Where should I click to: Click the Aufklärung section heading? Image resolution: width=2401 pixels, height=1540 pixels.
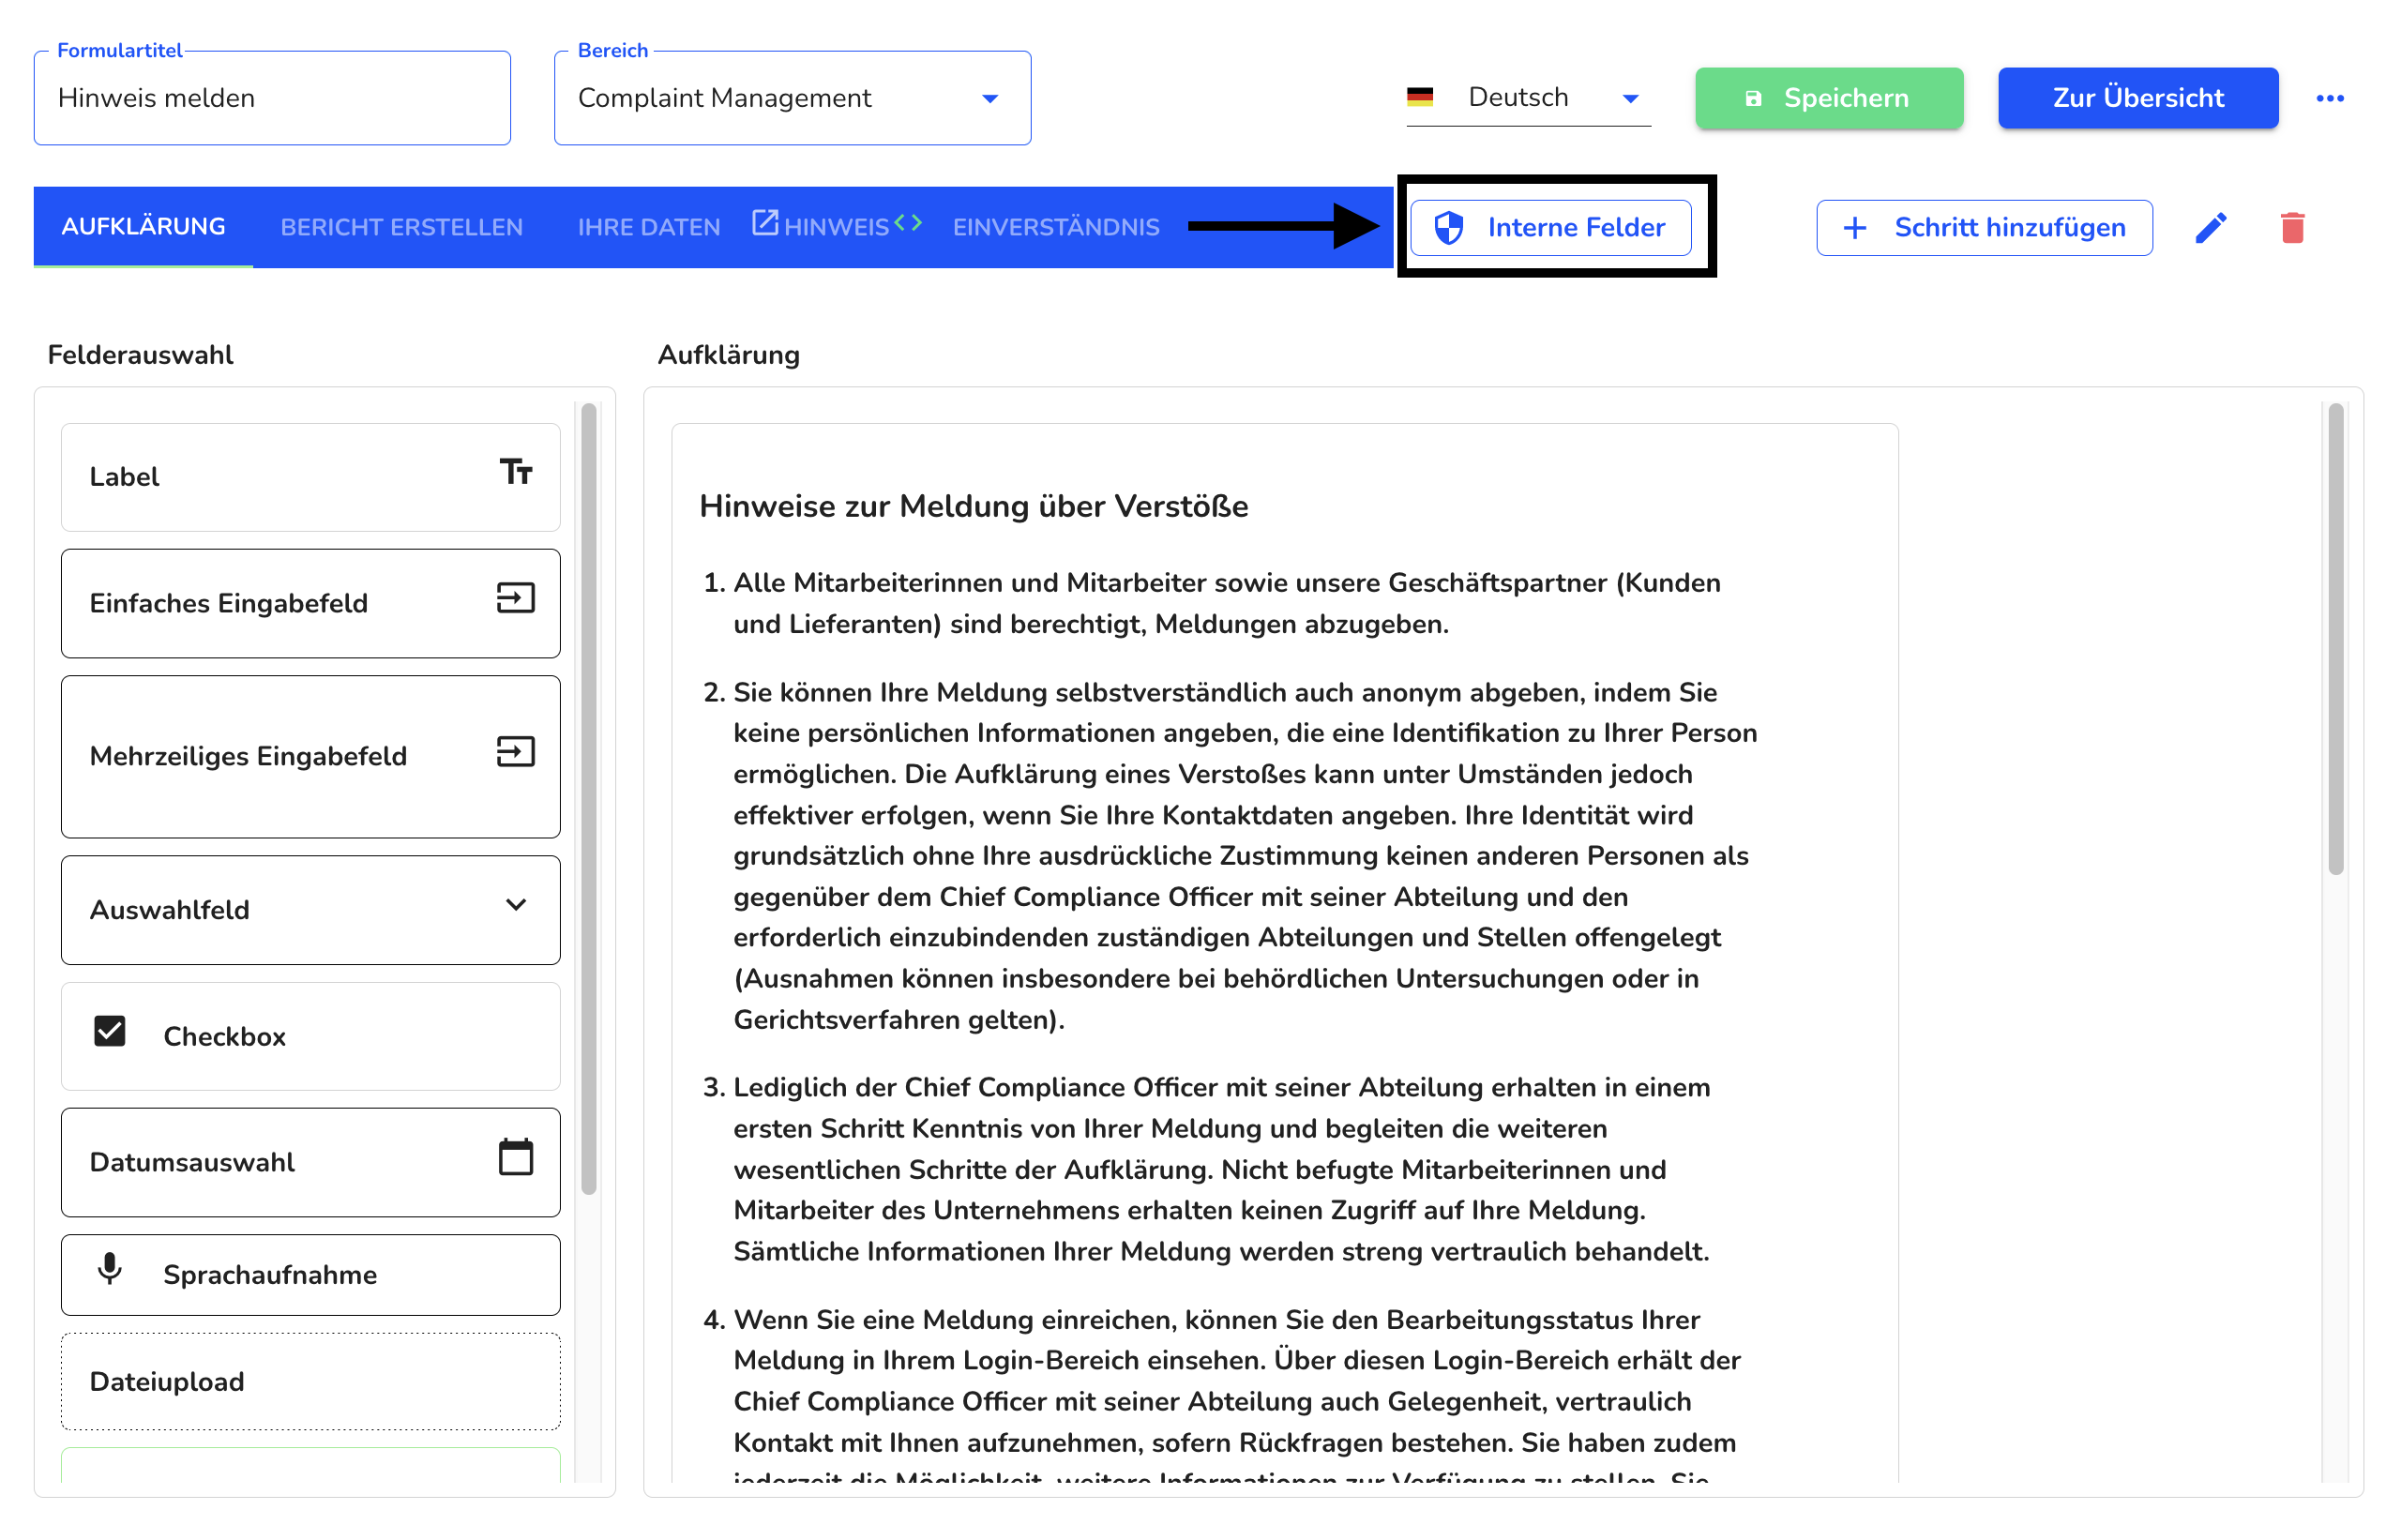click(728, 355)
